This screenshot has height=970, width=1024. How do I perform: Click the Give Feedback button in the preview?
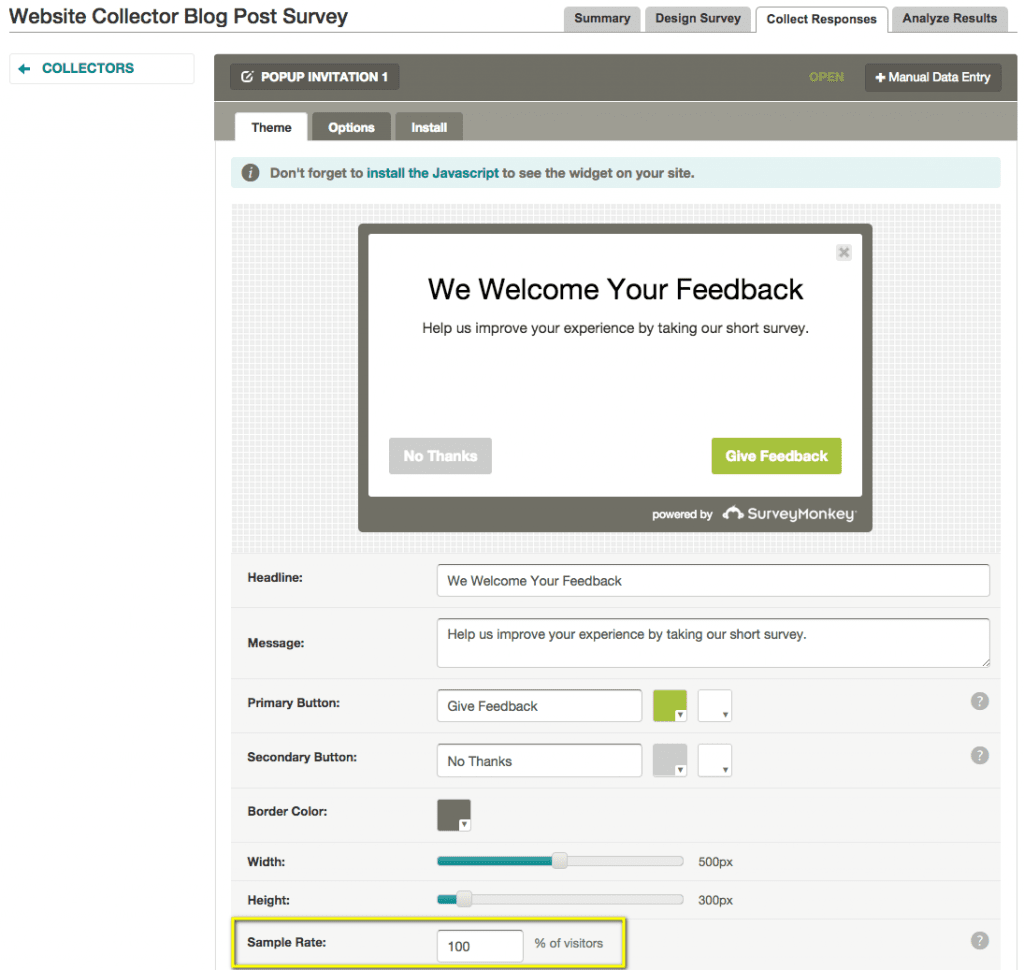click(x=776, y=455)
